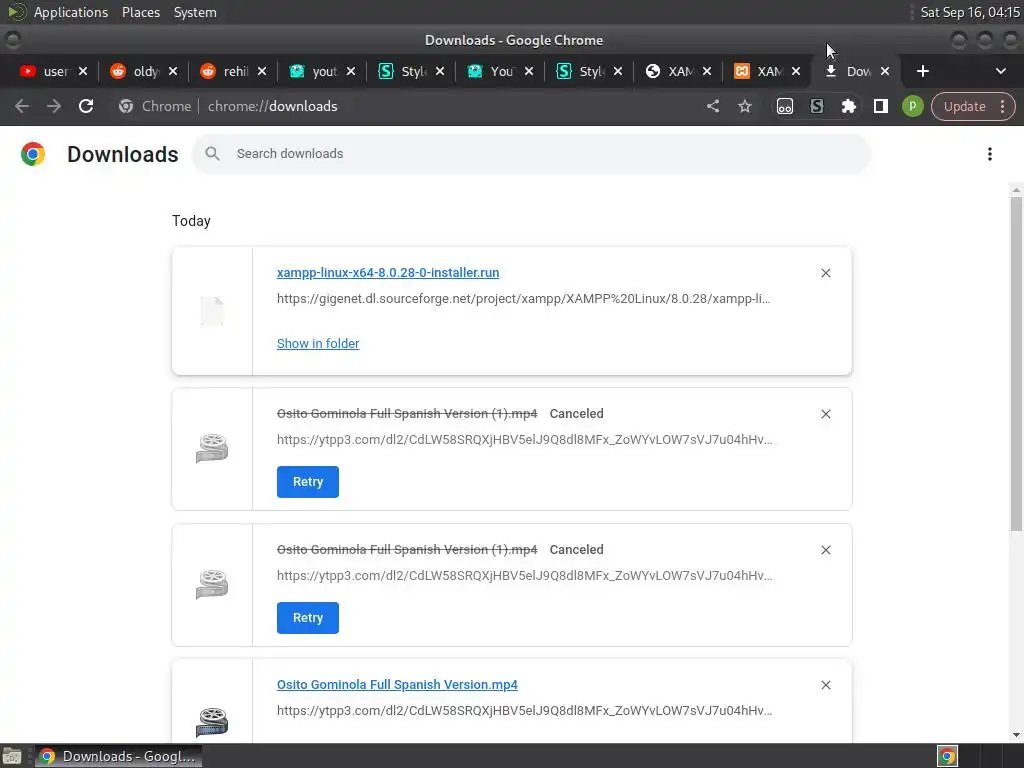Click the clock Sat Sep 16, 04:15
This screenshot has width=1024, height=768.
(970, 12)
